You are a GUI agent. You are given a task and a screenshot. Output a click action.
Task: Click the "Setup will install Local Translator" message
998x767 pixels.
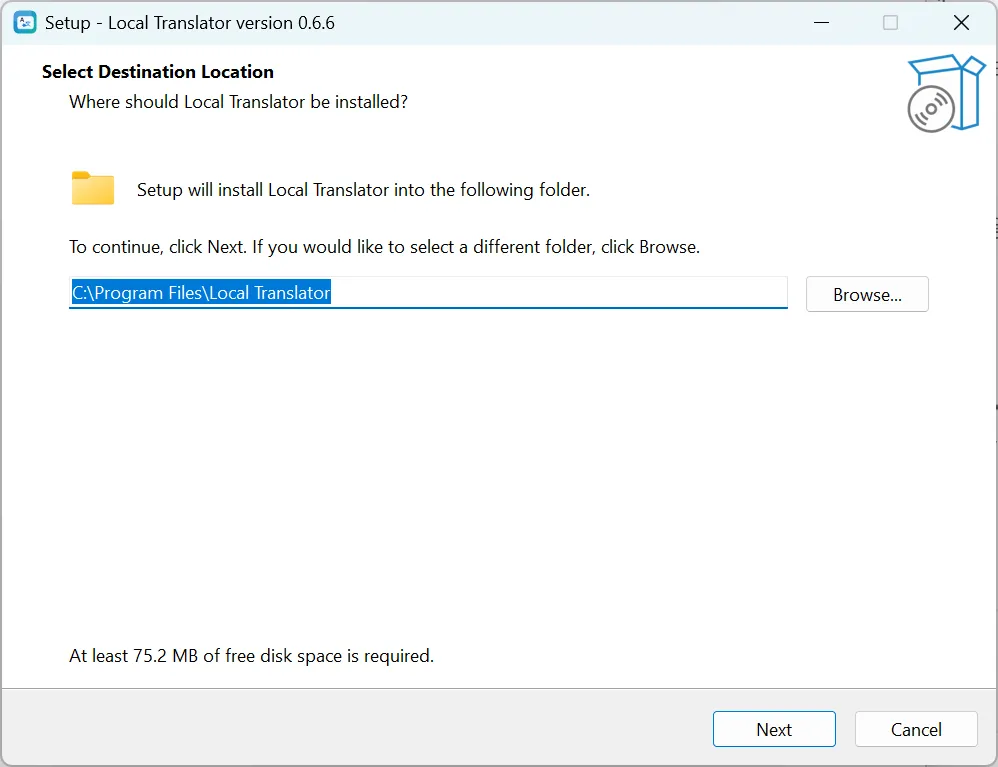click(363, 190)
